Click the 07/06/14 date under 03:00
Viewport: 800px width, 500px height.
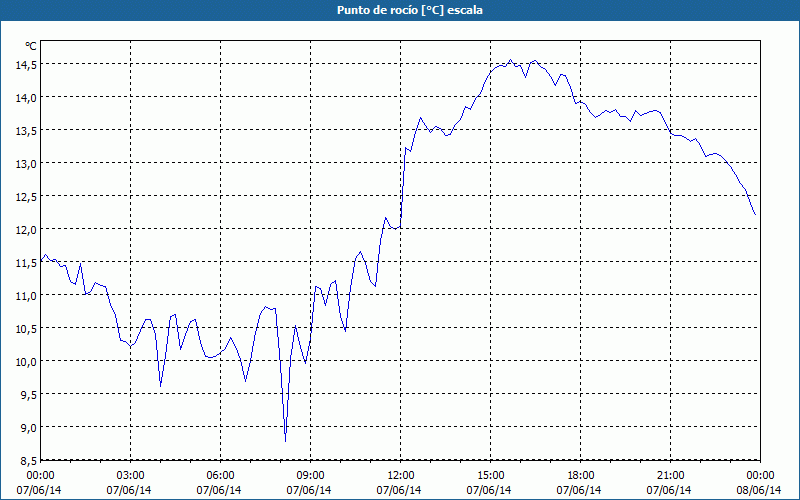[129, 490]
